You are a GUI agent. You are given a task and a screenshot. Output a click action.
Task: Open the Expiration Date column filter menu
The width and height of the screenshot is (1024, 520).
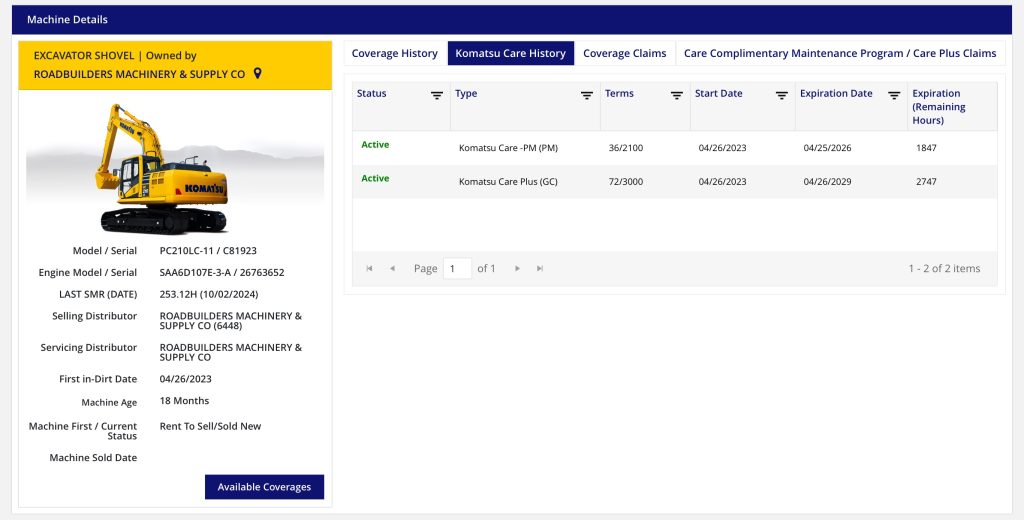click(894, 95)
